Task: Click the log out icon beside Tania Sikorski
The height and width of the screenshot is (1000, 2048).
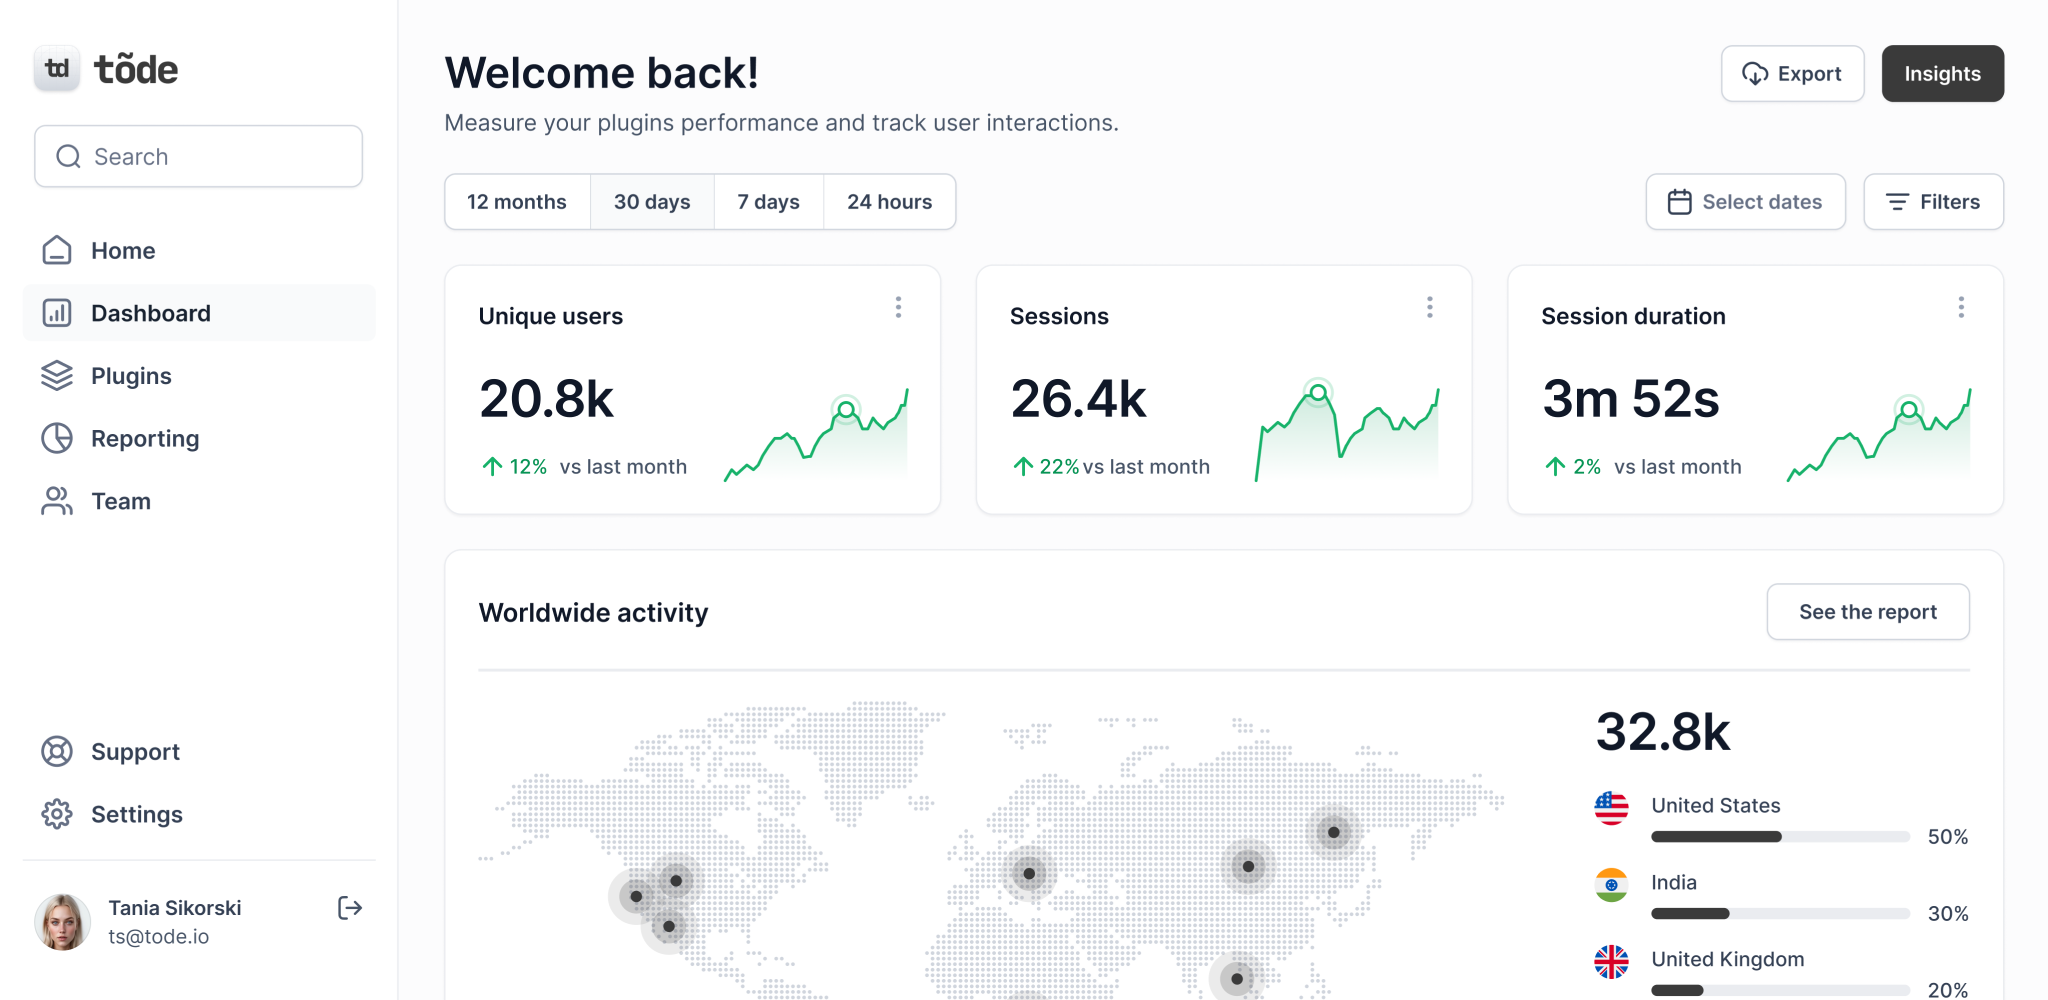Action: pos(350,908)
